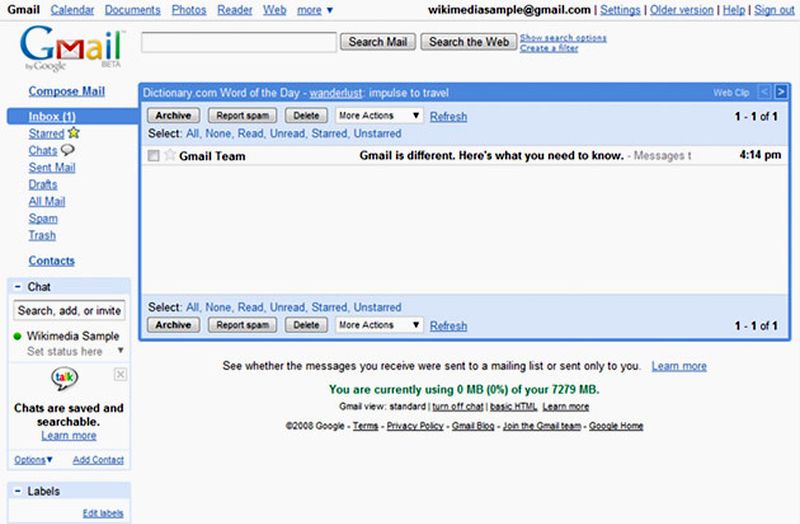Open Reader from top bar

point(235,10)
